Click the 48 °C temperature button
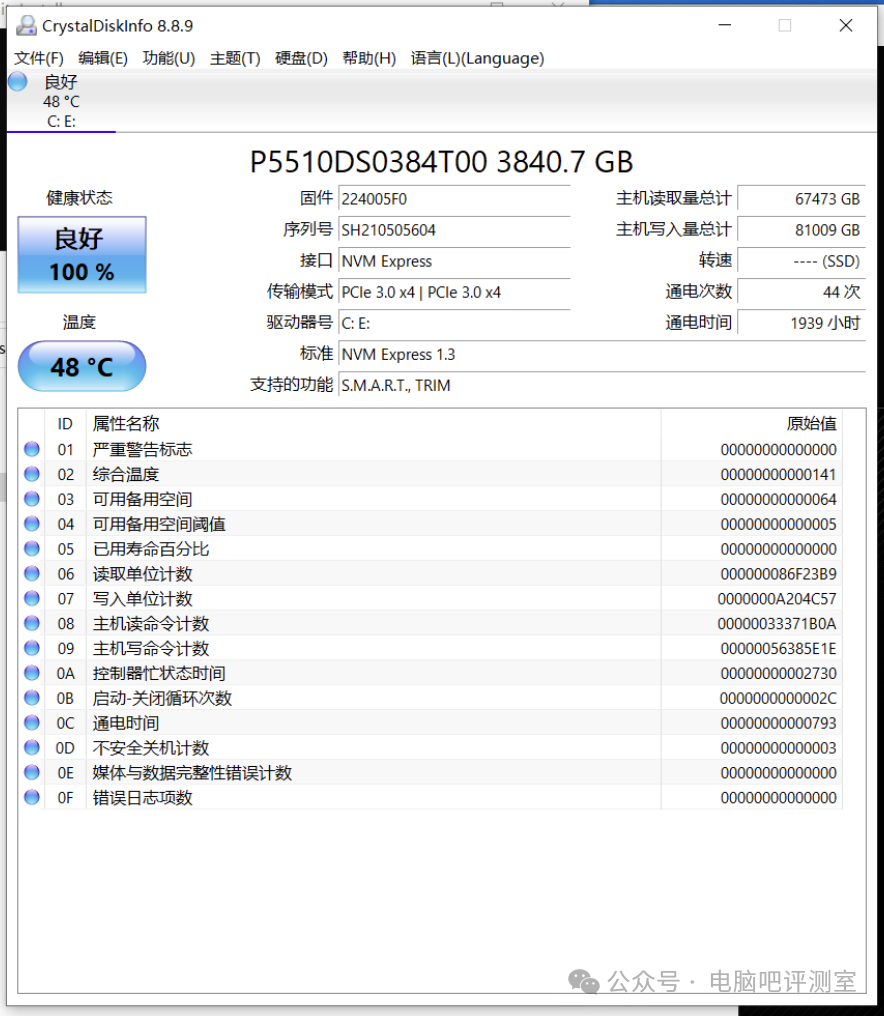Image resolution: width=884 pixels, height=1016 pixels. [82, 367]
